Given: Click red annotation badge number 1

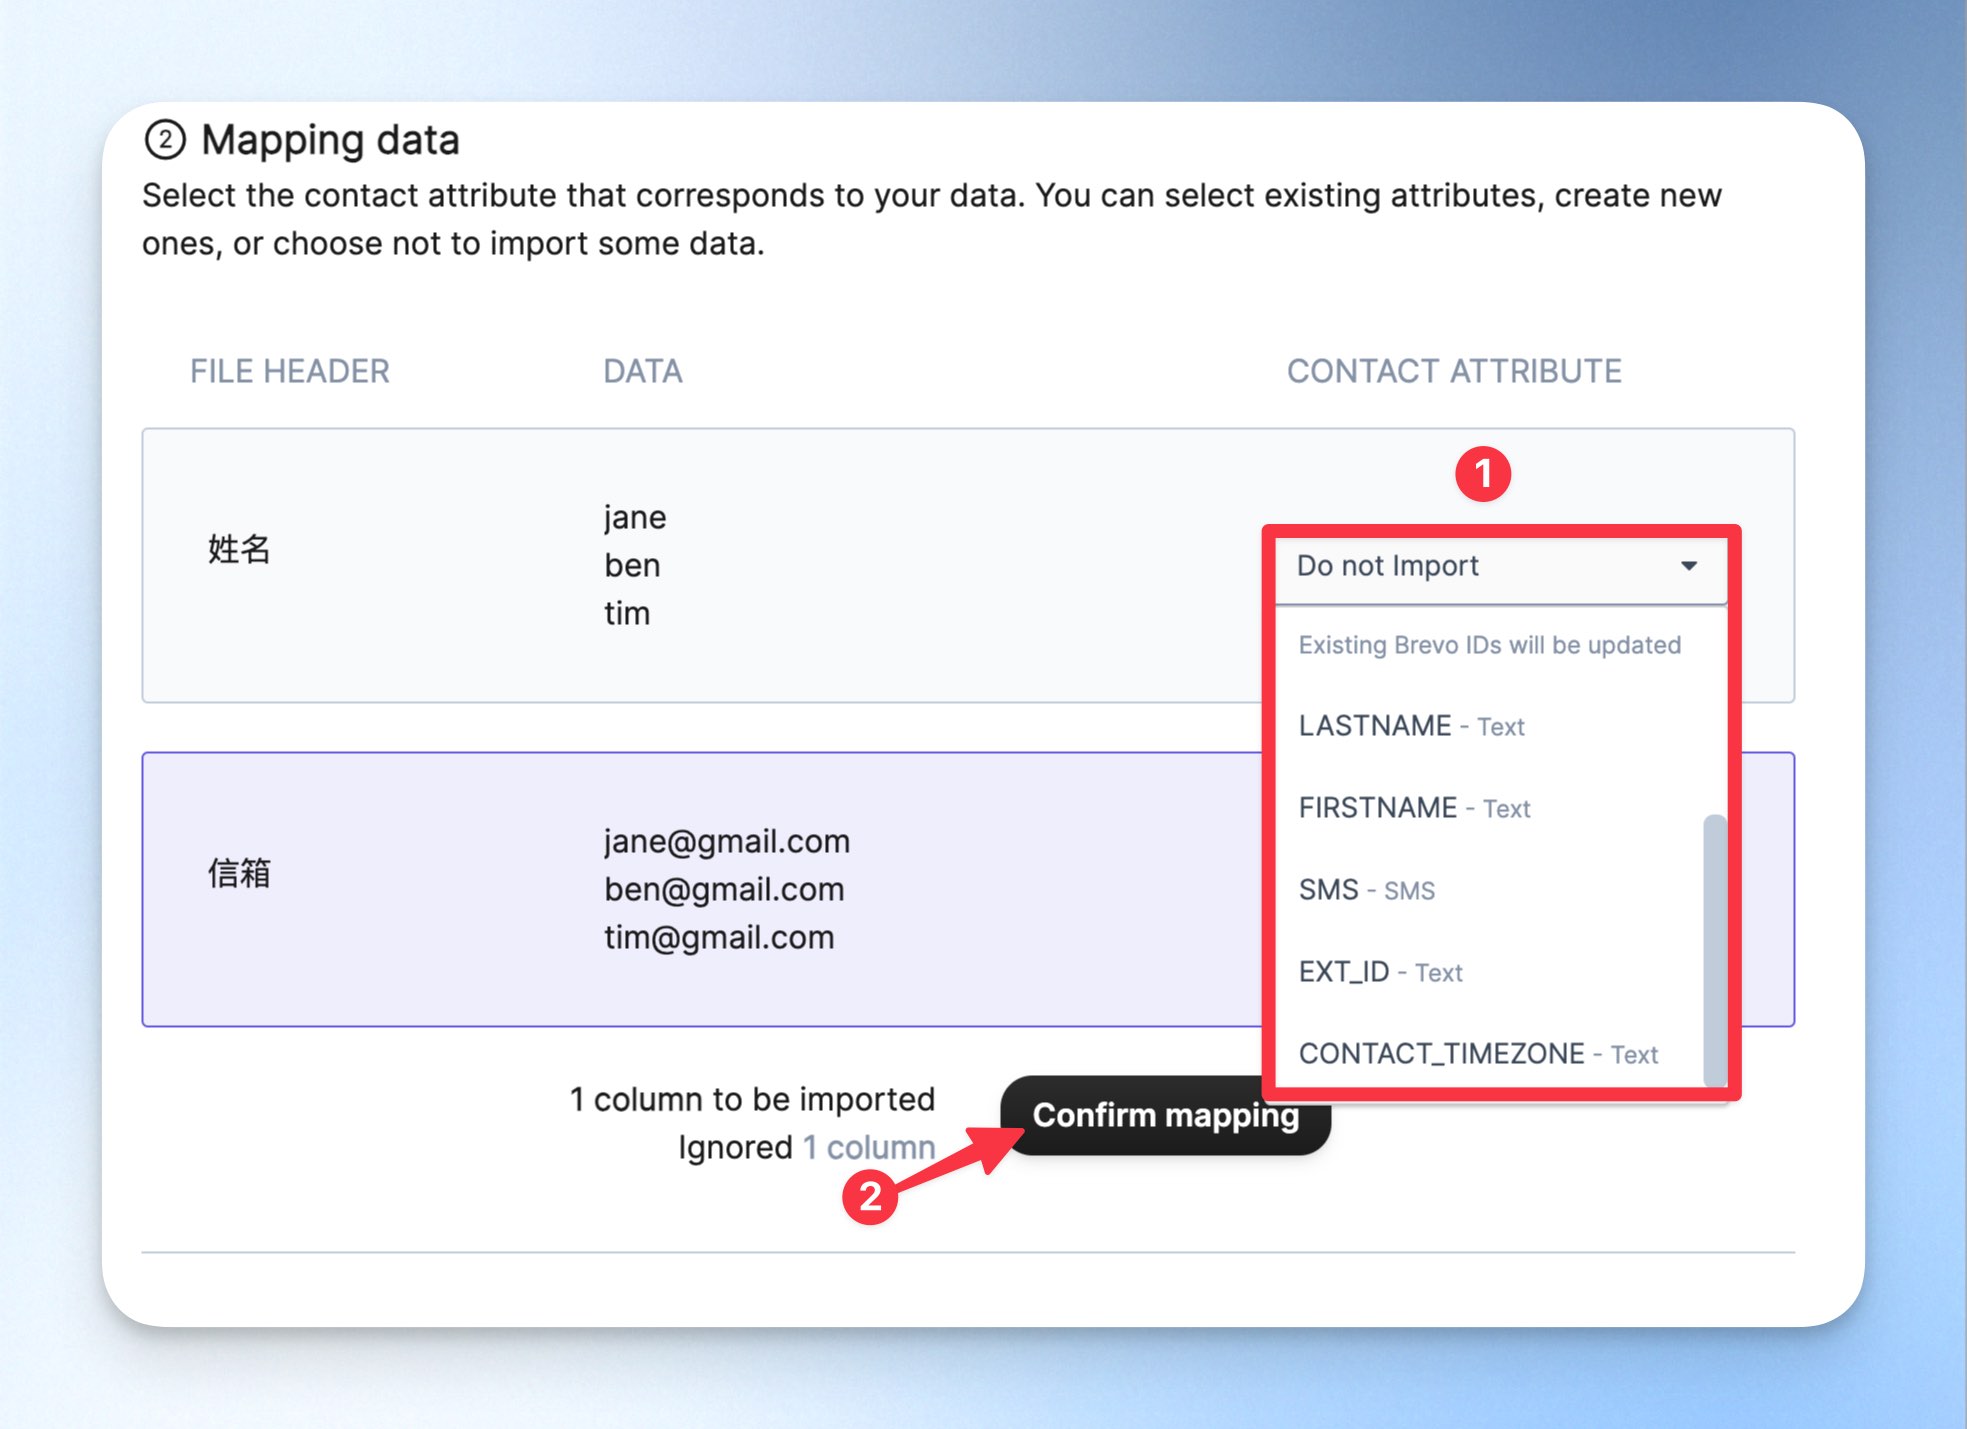Looking at the screenshot, I should pos(1482,473).
